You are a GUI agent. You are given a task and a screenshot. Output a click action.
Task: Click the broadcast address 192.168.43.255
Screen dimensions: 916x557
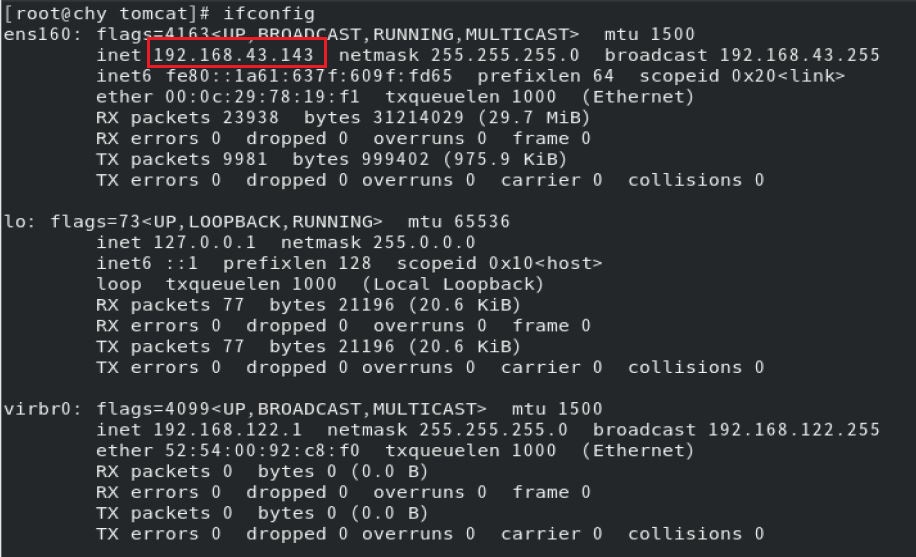click(799, 55)
